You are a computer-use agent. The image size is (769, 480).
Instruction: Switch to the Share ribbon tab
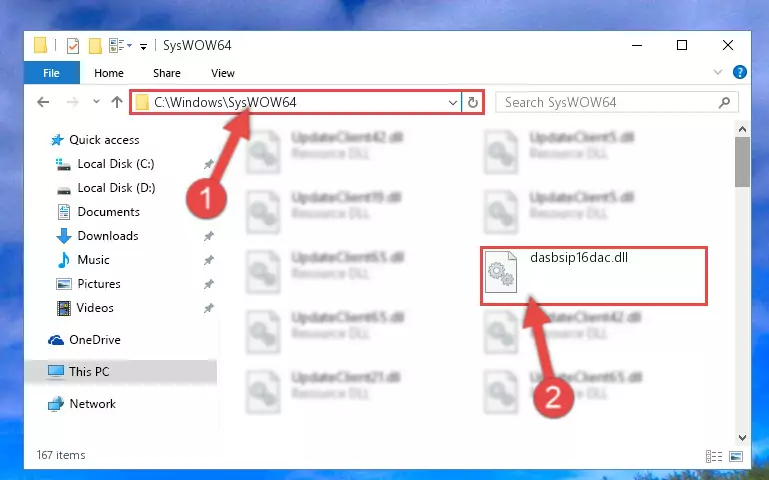(x=167, y=73)
